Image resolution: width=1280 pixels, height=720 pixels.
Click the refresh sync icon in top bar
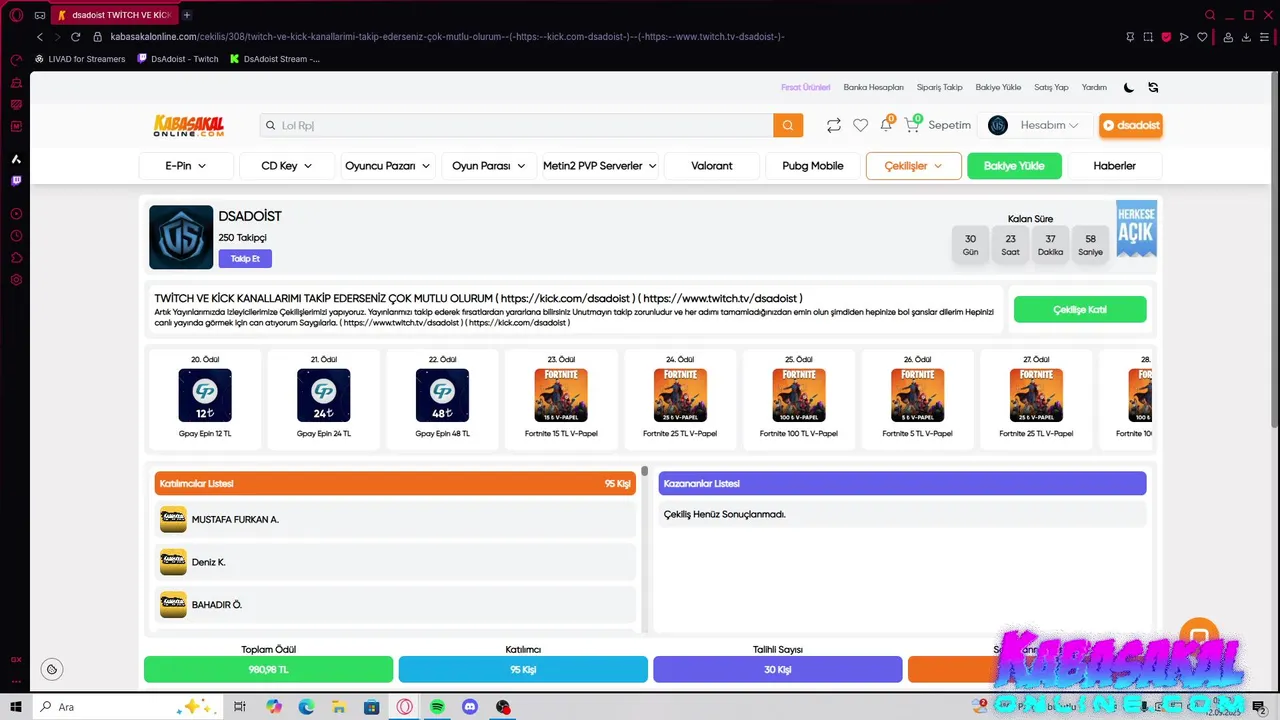pyautogui.click(x=1153, y=87)
